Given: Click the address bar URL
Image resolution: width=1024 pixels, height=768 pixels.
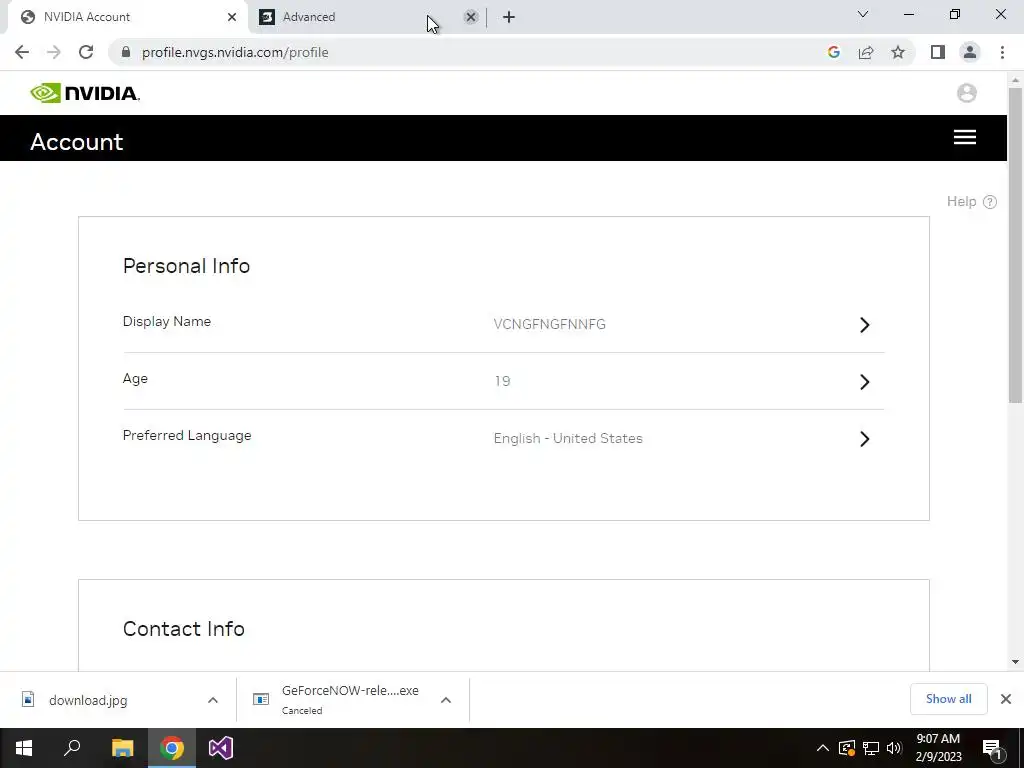Looking at the screenshot, I should click(x=235, y=52).
